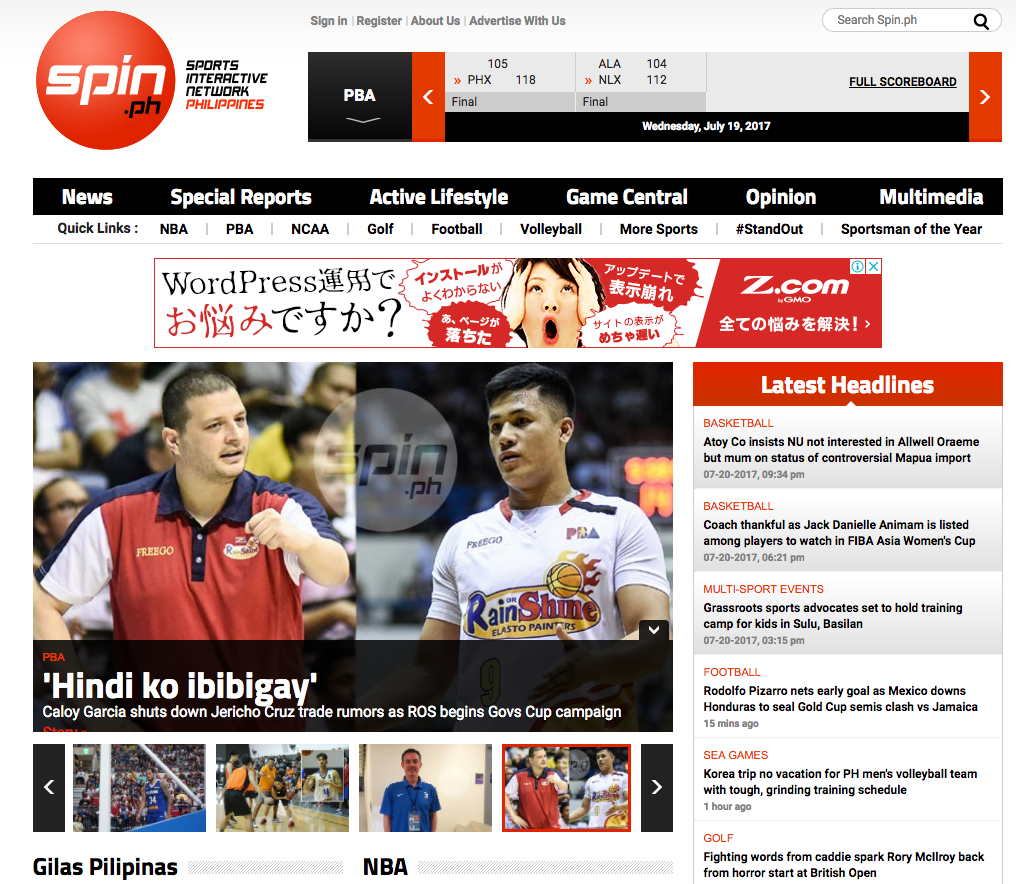1016x884 pixels.
Task: Click the Latest Headlines panel header
Action: [848, 384]
